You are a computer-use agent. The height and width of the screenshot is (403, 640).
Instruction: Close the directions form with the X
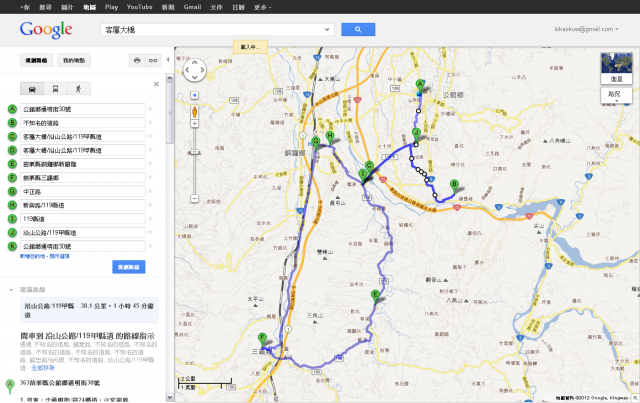click(156, 84)
